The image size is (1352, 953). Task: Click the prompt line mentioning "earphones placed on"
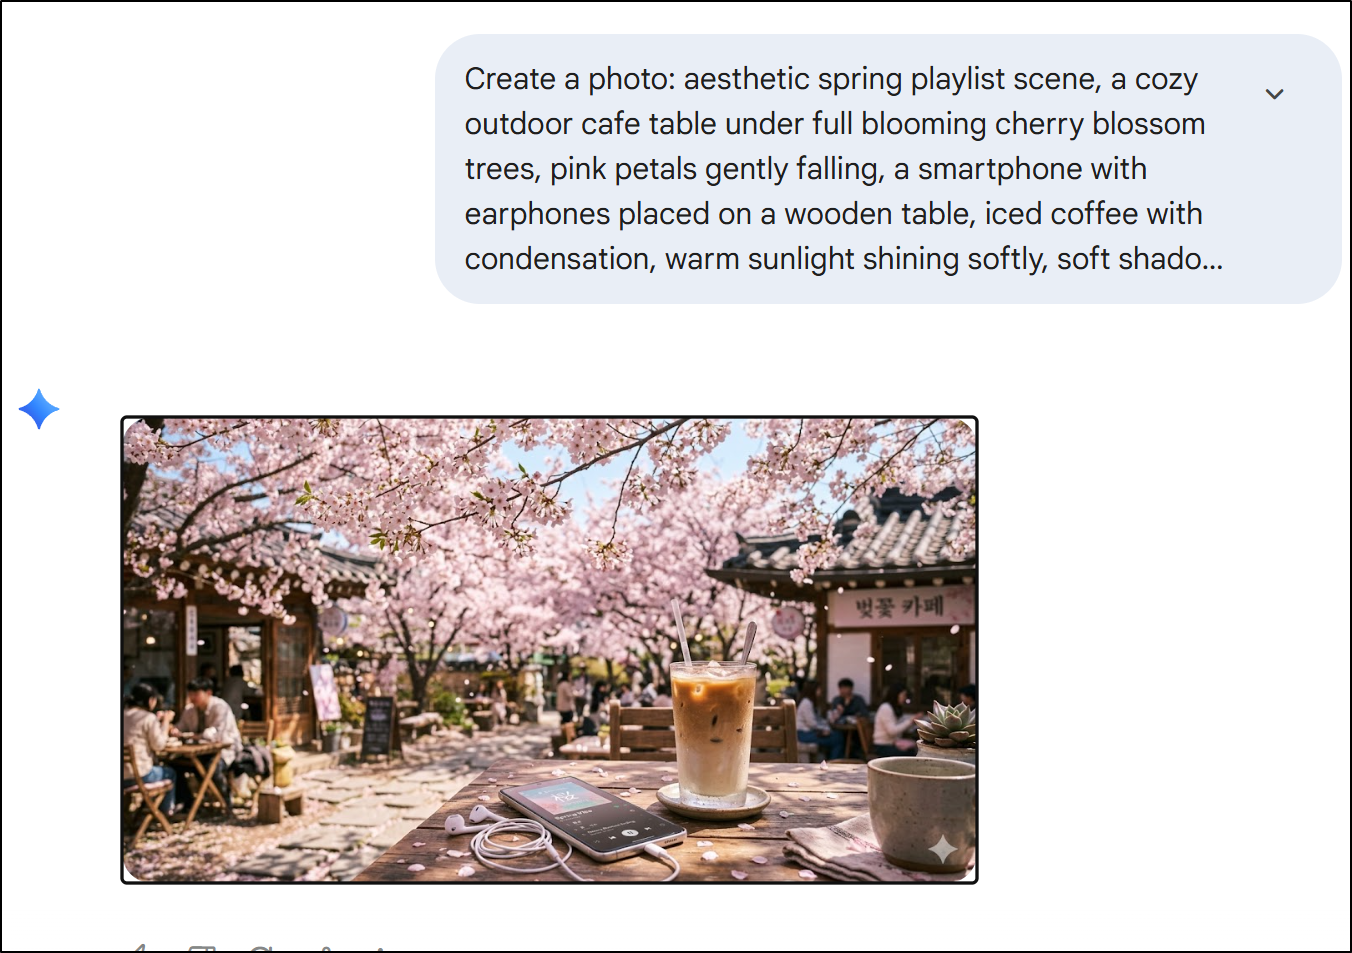click(832, 214)
